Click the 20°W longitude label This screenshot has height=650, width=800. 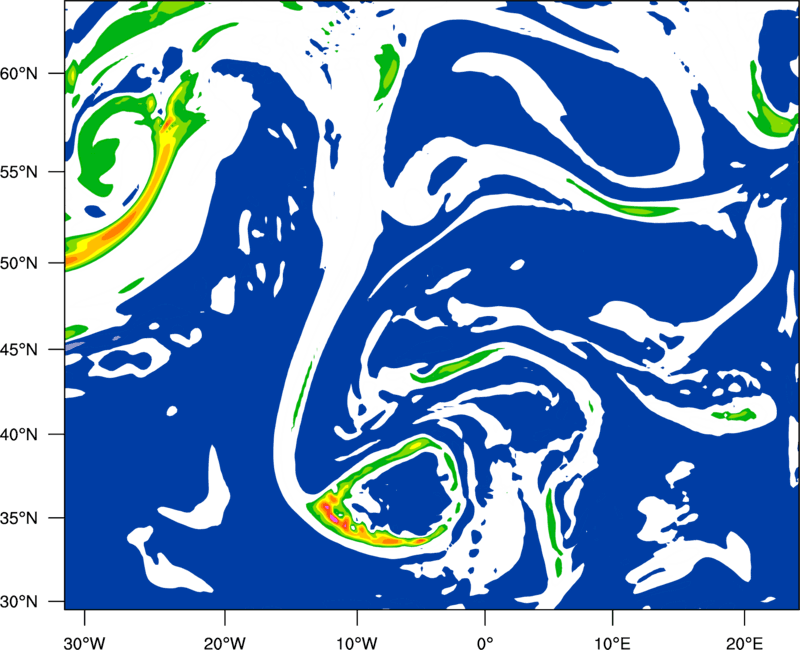pos(224,643)
